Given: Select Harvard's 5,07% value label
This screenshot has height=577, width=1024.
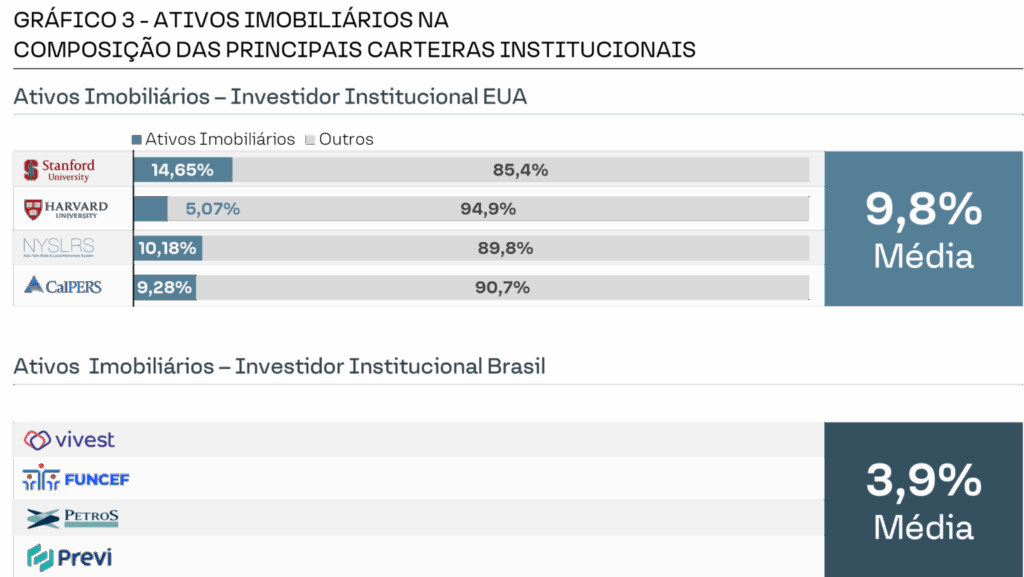Looking at the screenshot, I should [212, 209].
